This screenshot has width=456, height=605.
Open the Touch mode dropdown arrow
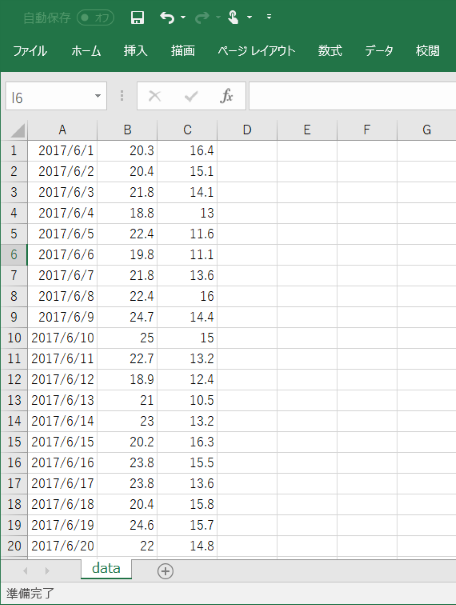250,17
